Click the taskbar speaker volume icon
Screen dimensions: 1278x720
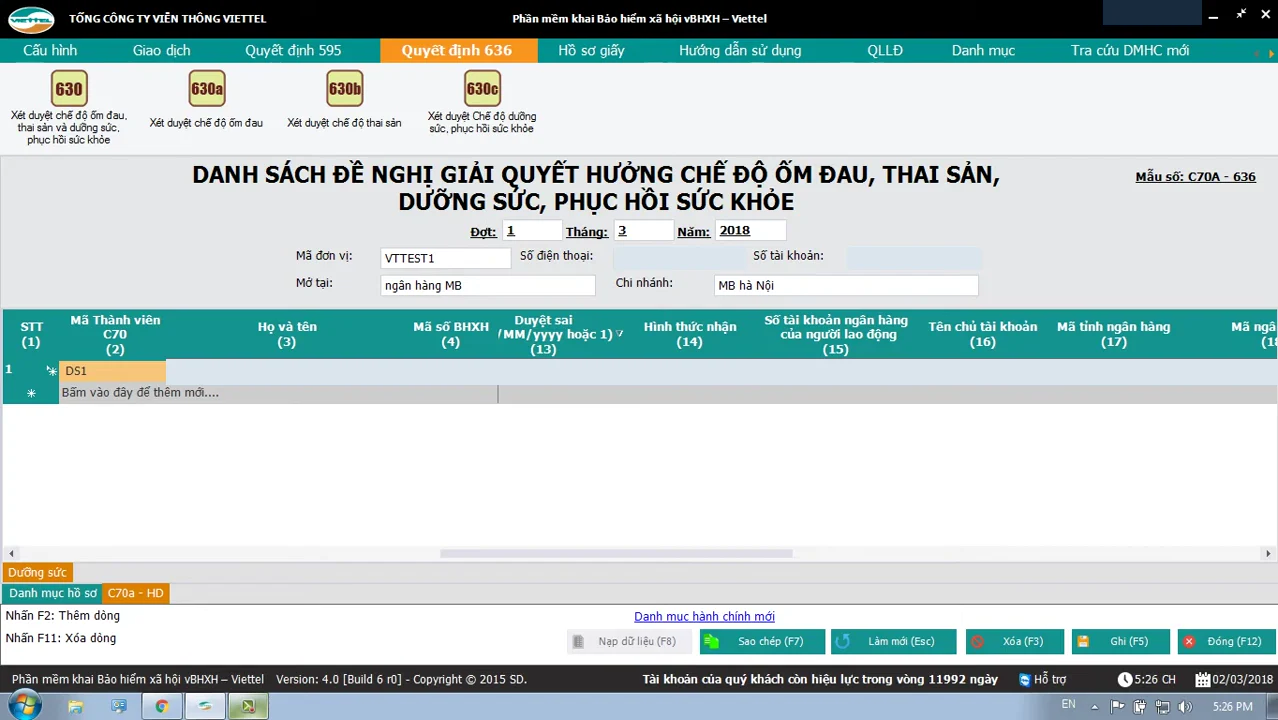point(1186,707)
